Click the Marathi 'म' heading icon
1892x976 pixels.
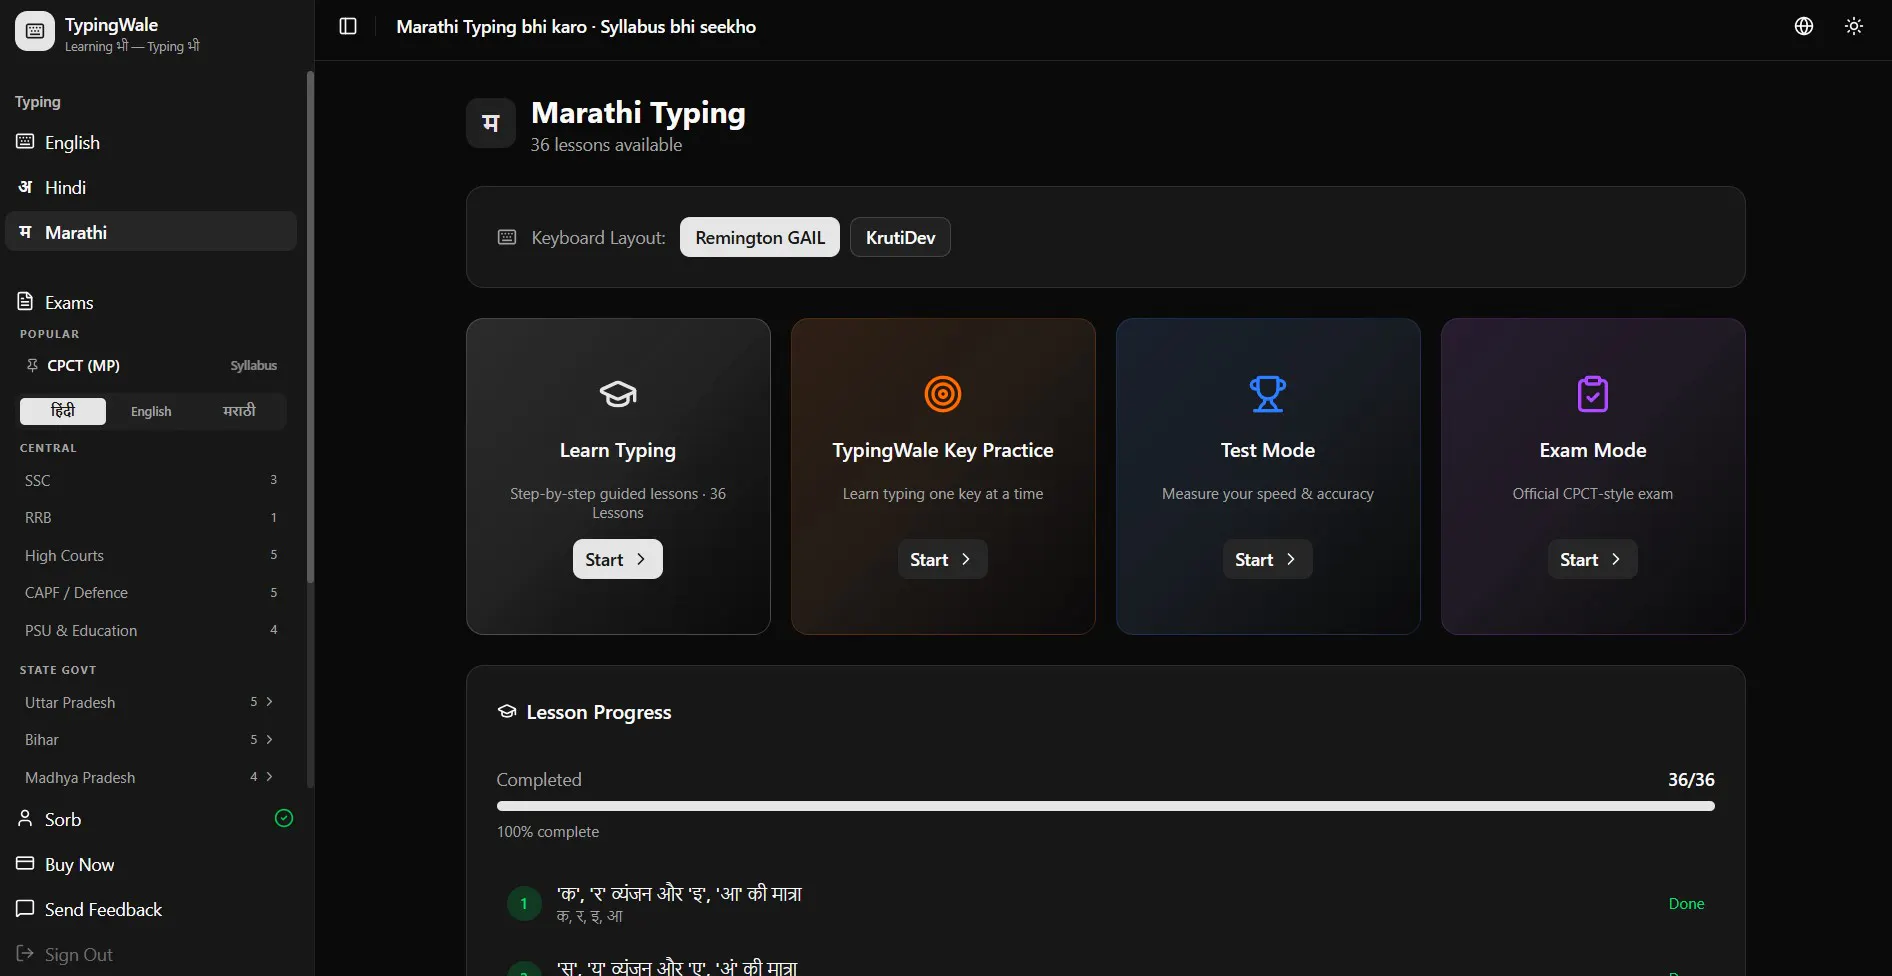tap(491, 123)
